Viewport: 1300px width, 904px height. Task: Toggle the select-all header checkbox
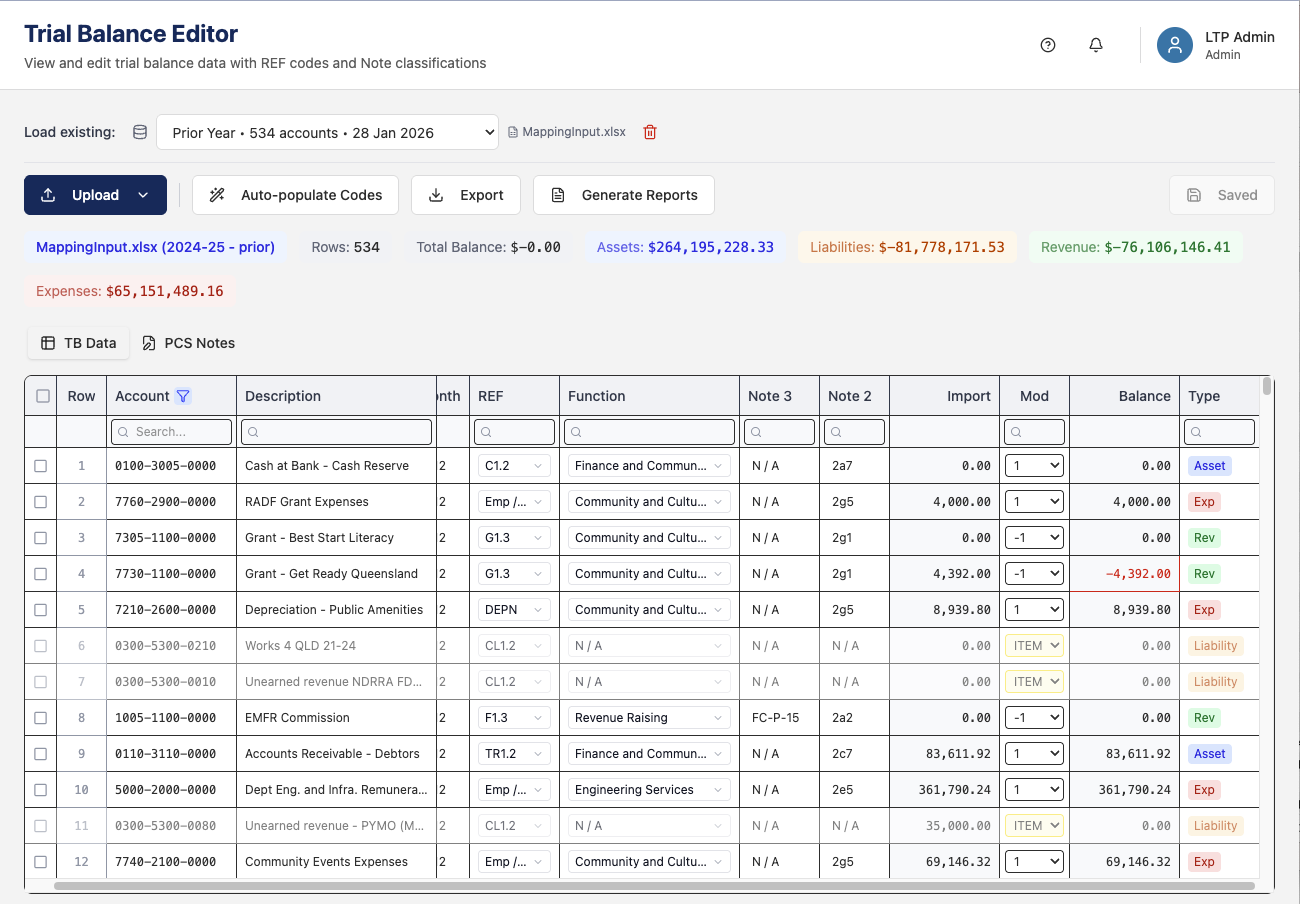pyautogui.click(x=43, y=396)
